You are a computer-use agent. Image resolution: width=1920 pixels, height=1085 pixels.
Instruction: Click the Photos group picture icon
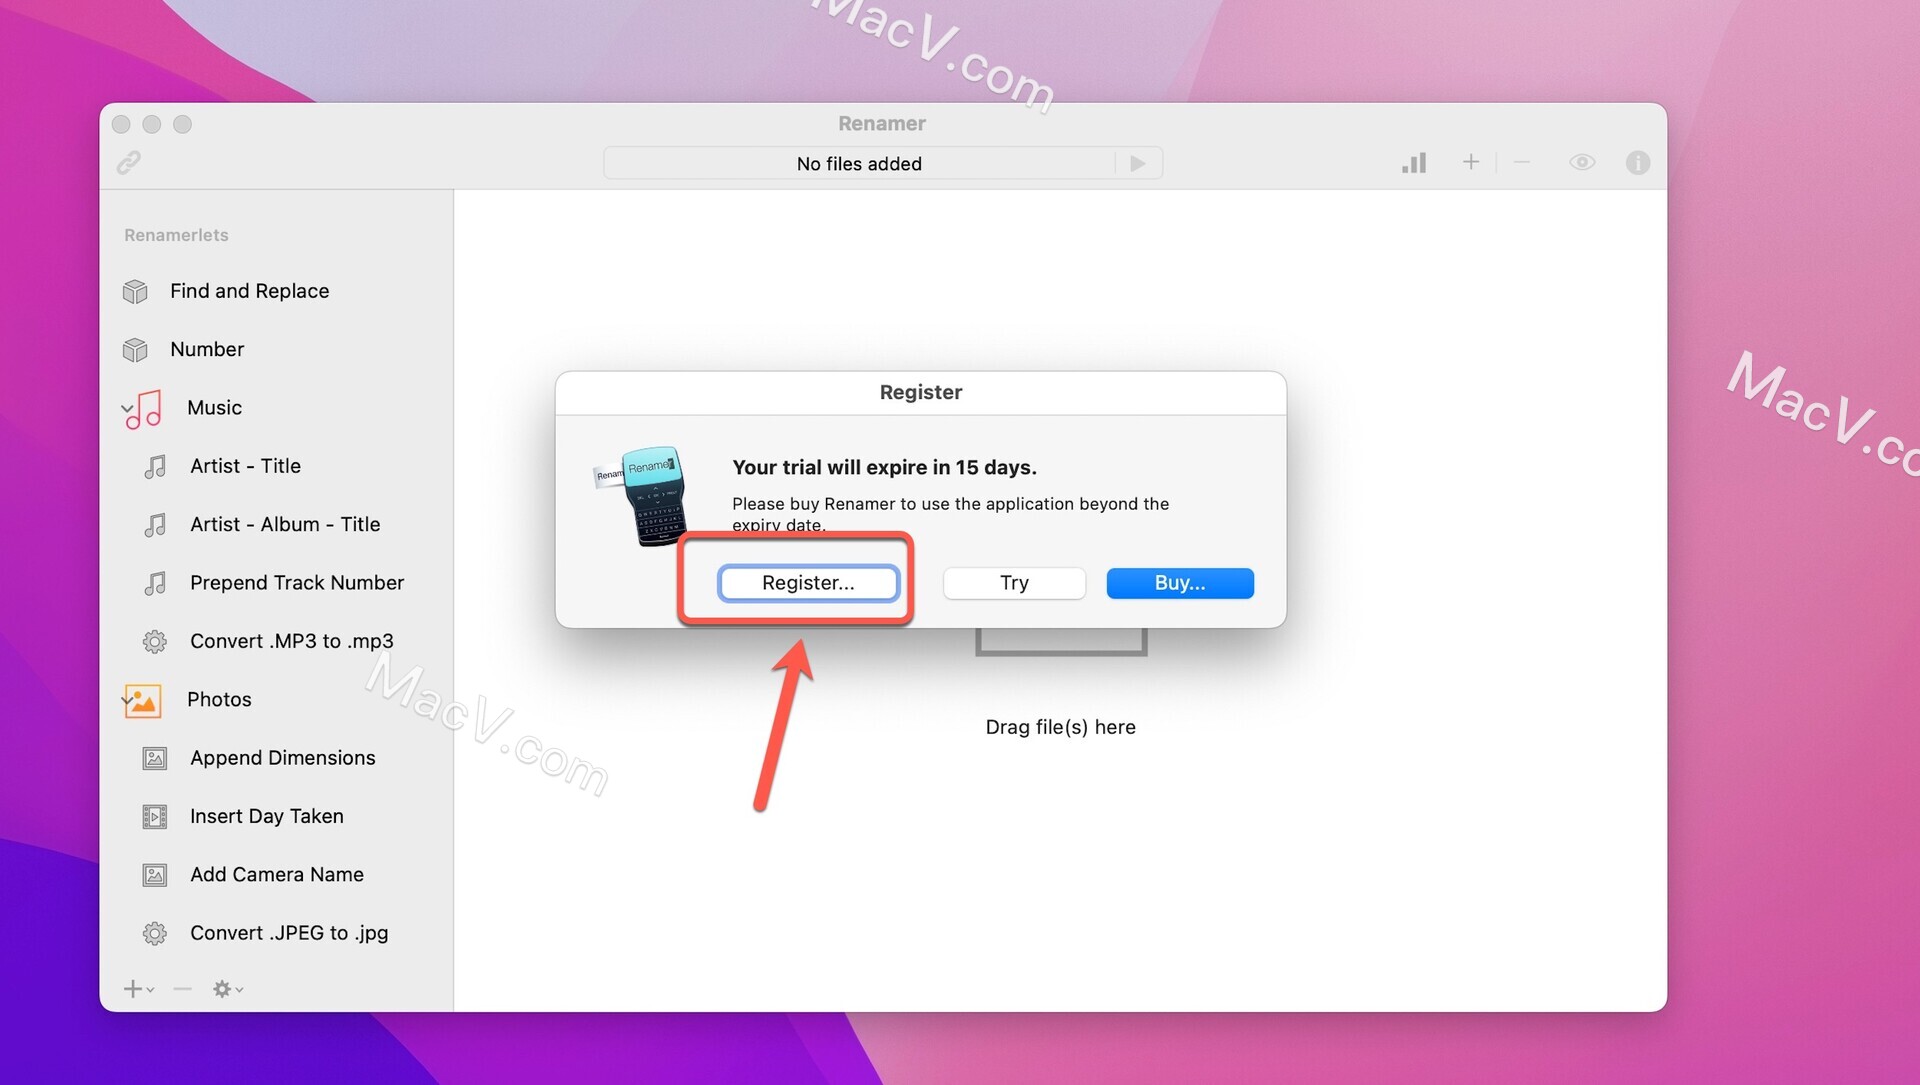pyautogui.click(x=143, y=701)
